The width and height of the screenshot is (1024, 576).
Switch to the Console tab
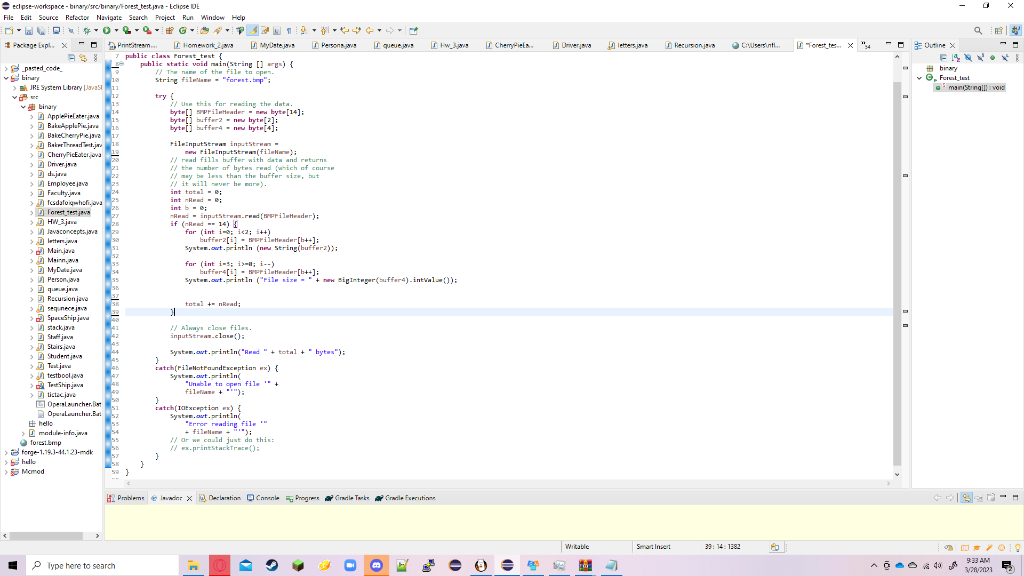(x=267, y=497)
